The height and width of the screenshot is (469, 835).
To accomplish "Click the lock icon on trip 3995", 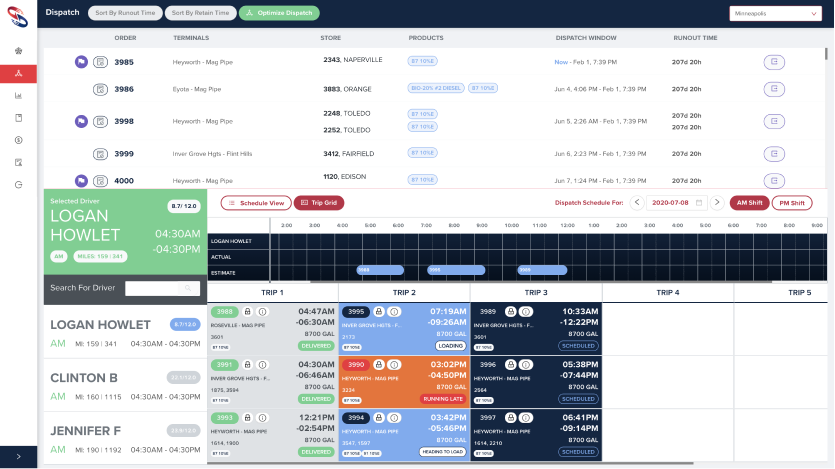I will click(x=379, y=311).
